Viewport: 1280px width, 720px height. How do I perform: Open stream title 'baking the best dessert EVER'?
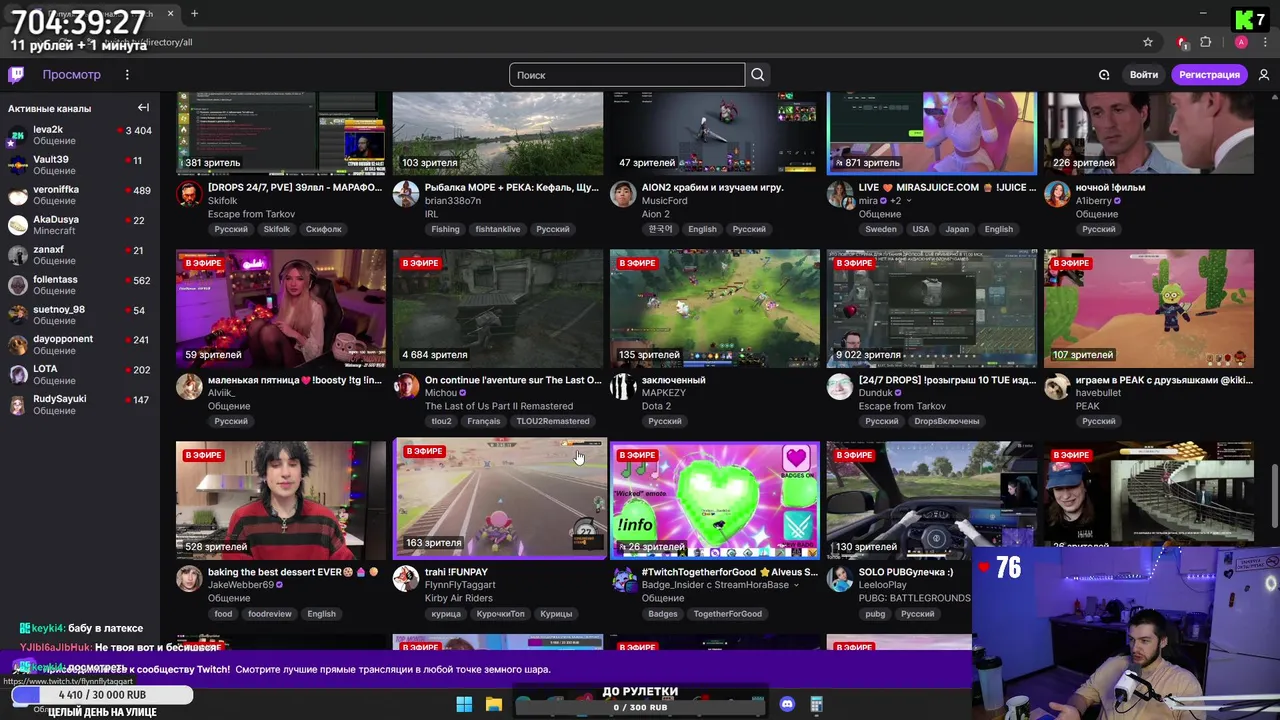(294, 572)
